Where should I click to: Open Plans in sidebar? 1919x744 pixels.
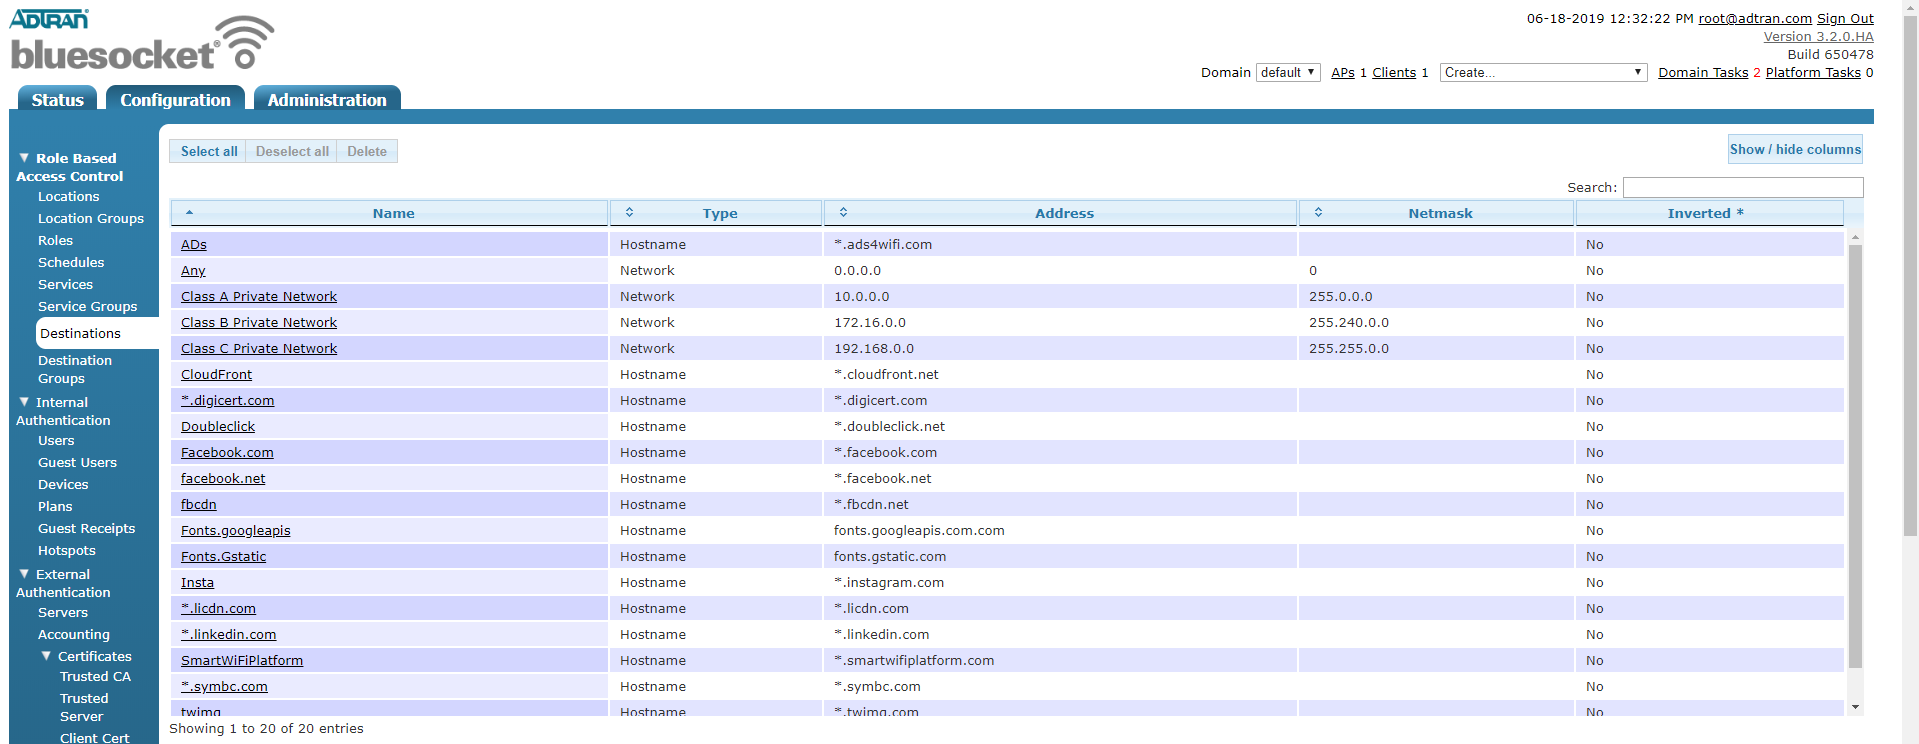pyautogui.click(x=55, y=506)
